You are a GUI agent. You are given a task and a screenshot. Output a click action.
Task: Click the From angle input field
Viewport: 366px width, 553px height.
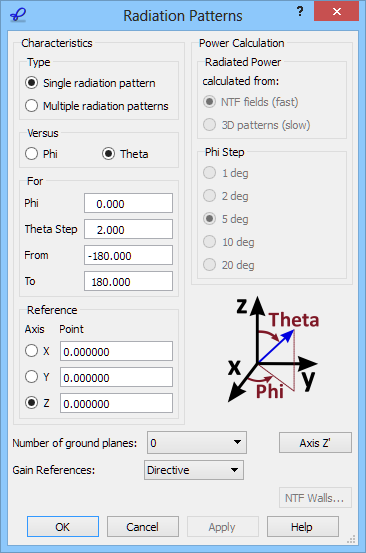click(x=128, y=255)
